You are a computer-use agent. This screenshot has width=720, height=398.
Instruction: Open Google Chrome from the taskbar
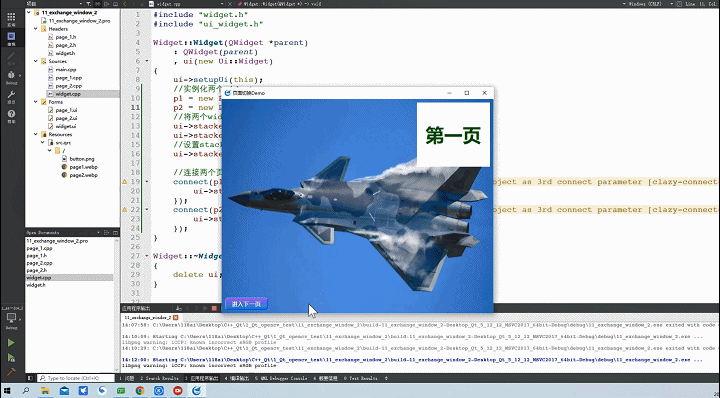coord(140,391)
